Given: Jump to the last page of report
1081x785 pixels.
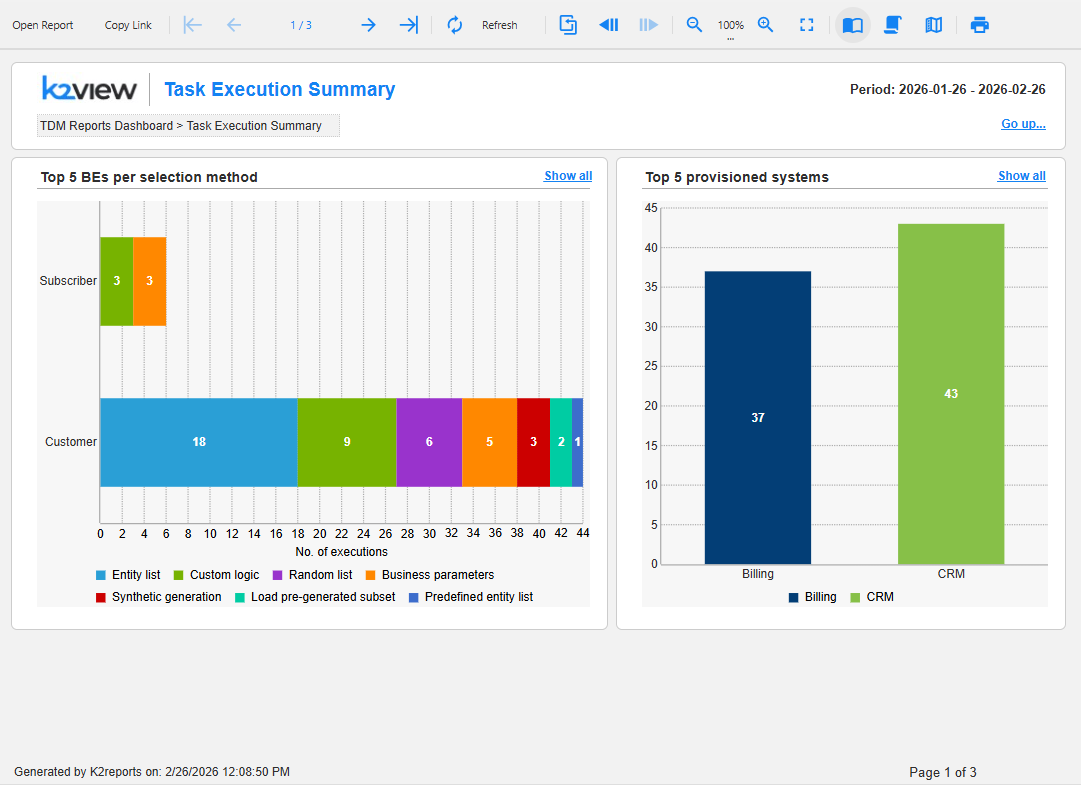Looking at the screenshot, I should (x=408, y=25).
